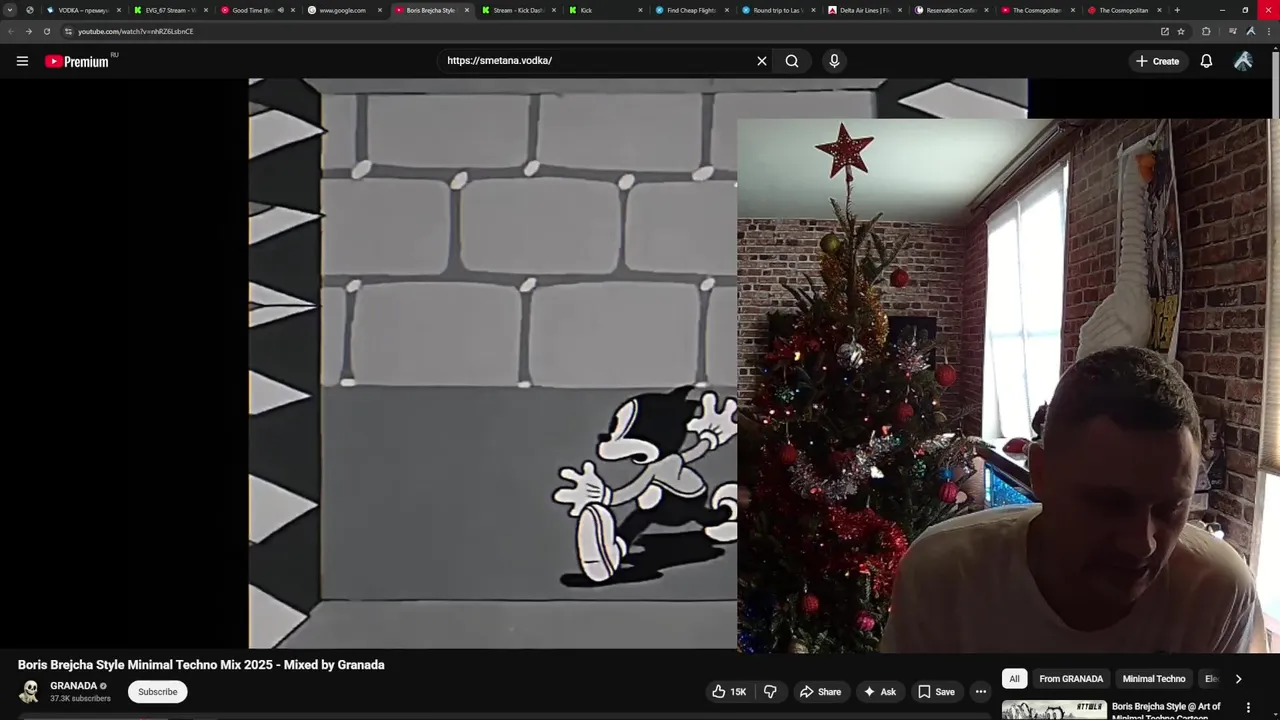Dislike the video
Image resolution: width=1280 pixels, height=720 pixels.
click(x=770, y=692)
